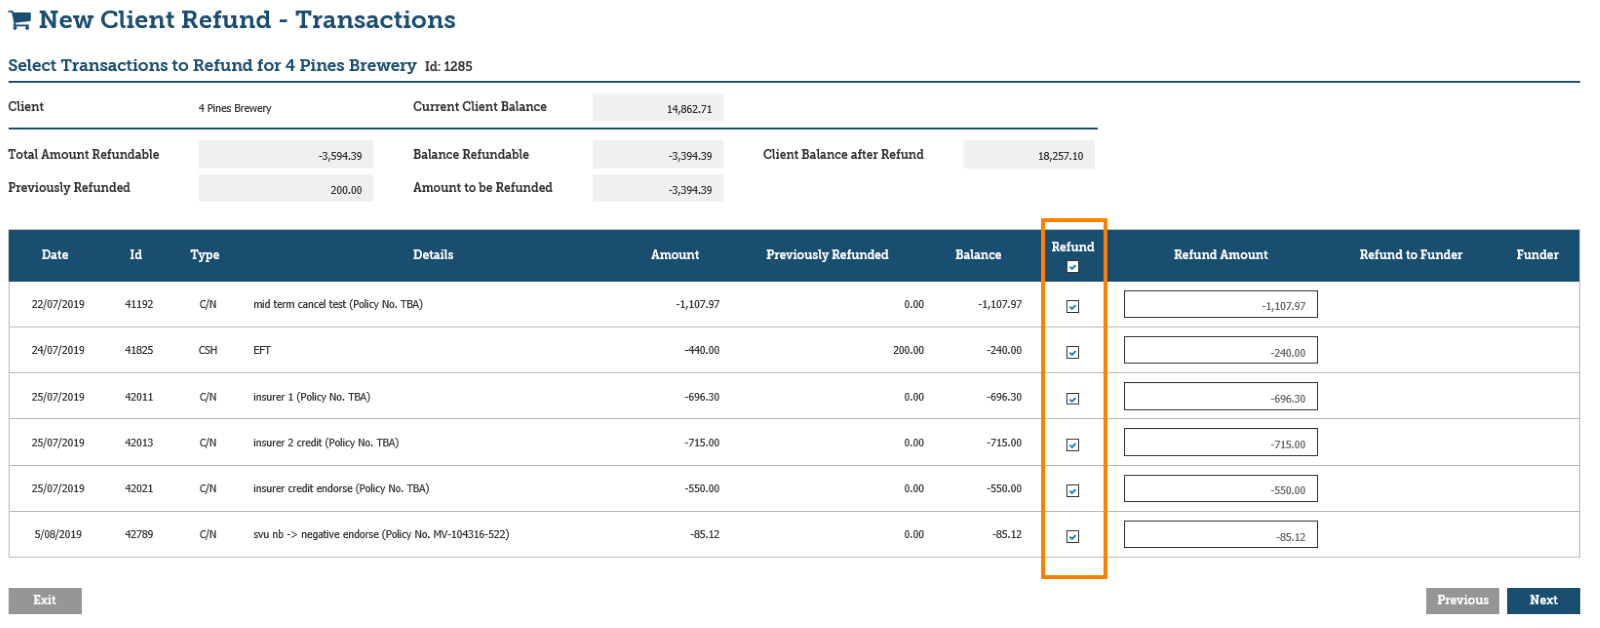The width and height of the screenshot is (1600, 628).
Task: Uncheck Refund for transaction 41192
Action: 1072,307
